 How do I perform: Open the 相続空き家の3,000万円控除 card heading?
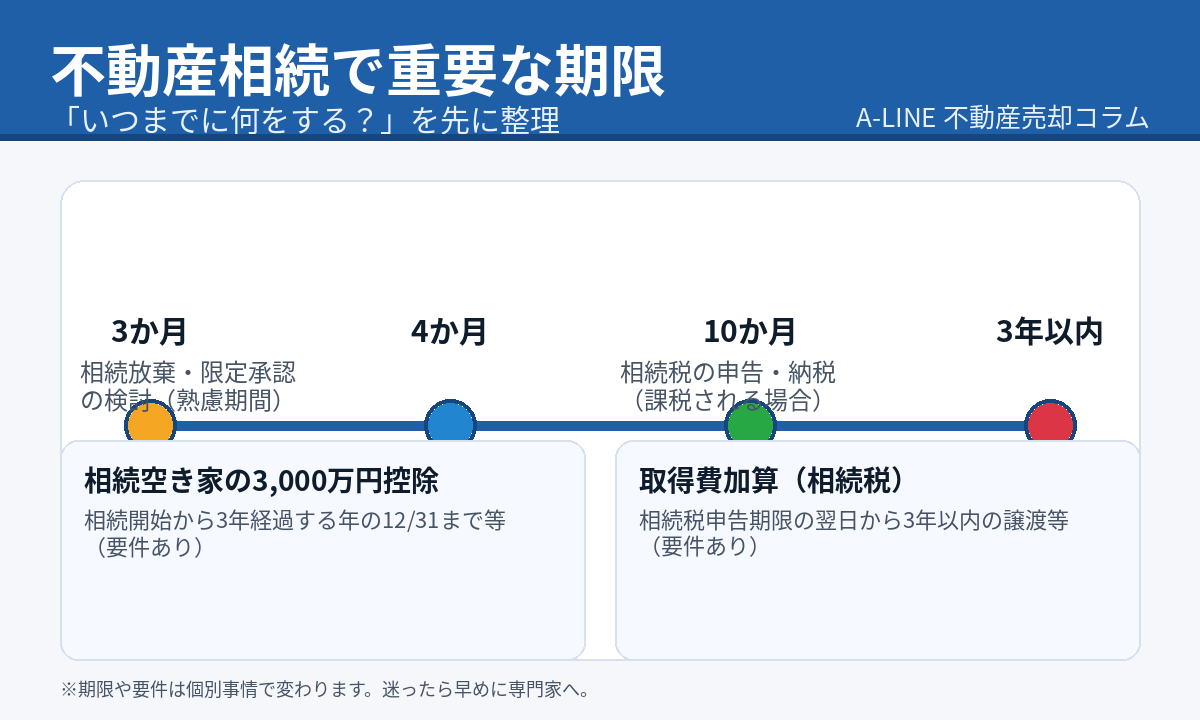(x=262, y=481)
